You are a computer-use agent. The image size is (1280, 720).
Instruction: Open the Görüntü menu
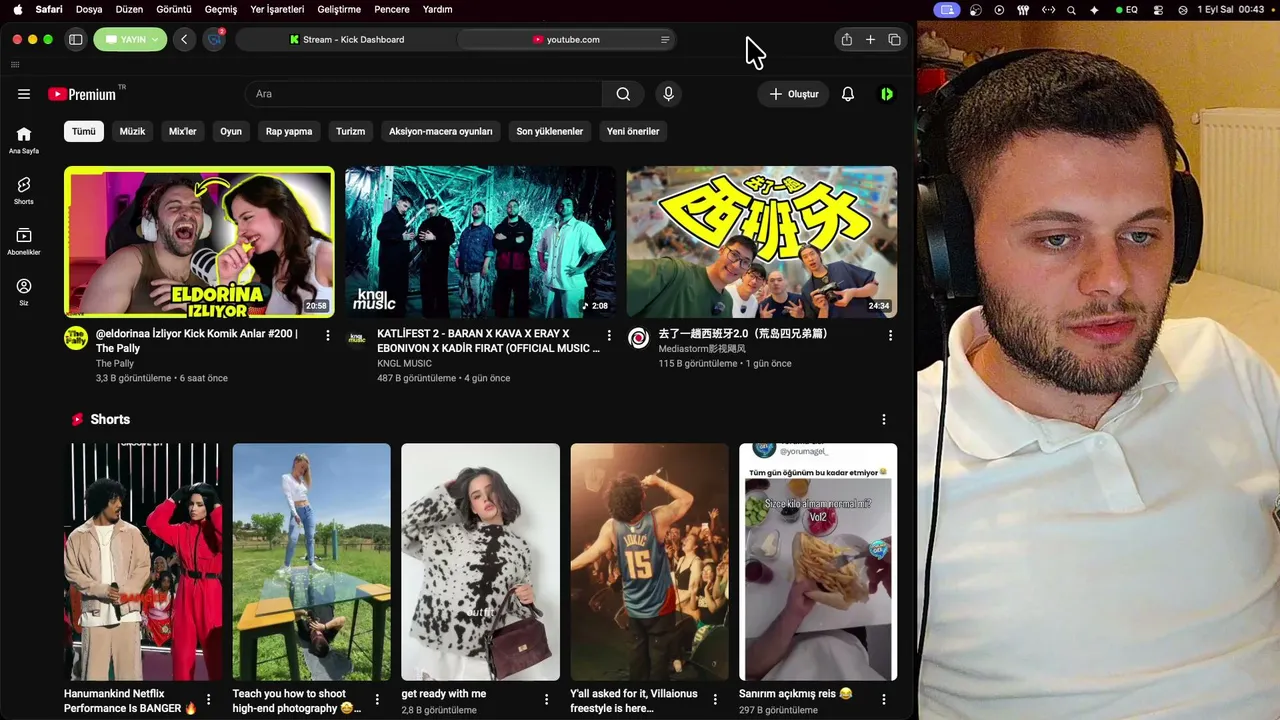[x=174, y=9]
